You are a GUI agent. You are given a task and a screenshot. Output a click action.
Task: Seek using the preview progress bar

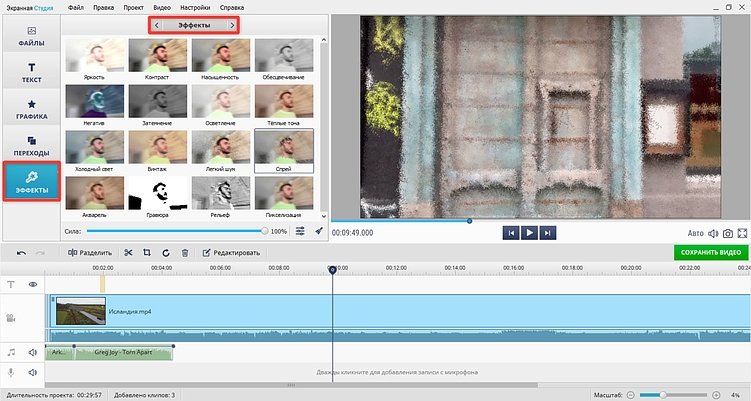pyautogui.click(x=539, y=221)
